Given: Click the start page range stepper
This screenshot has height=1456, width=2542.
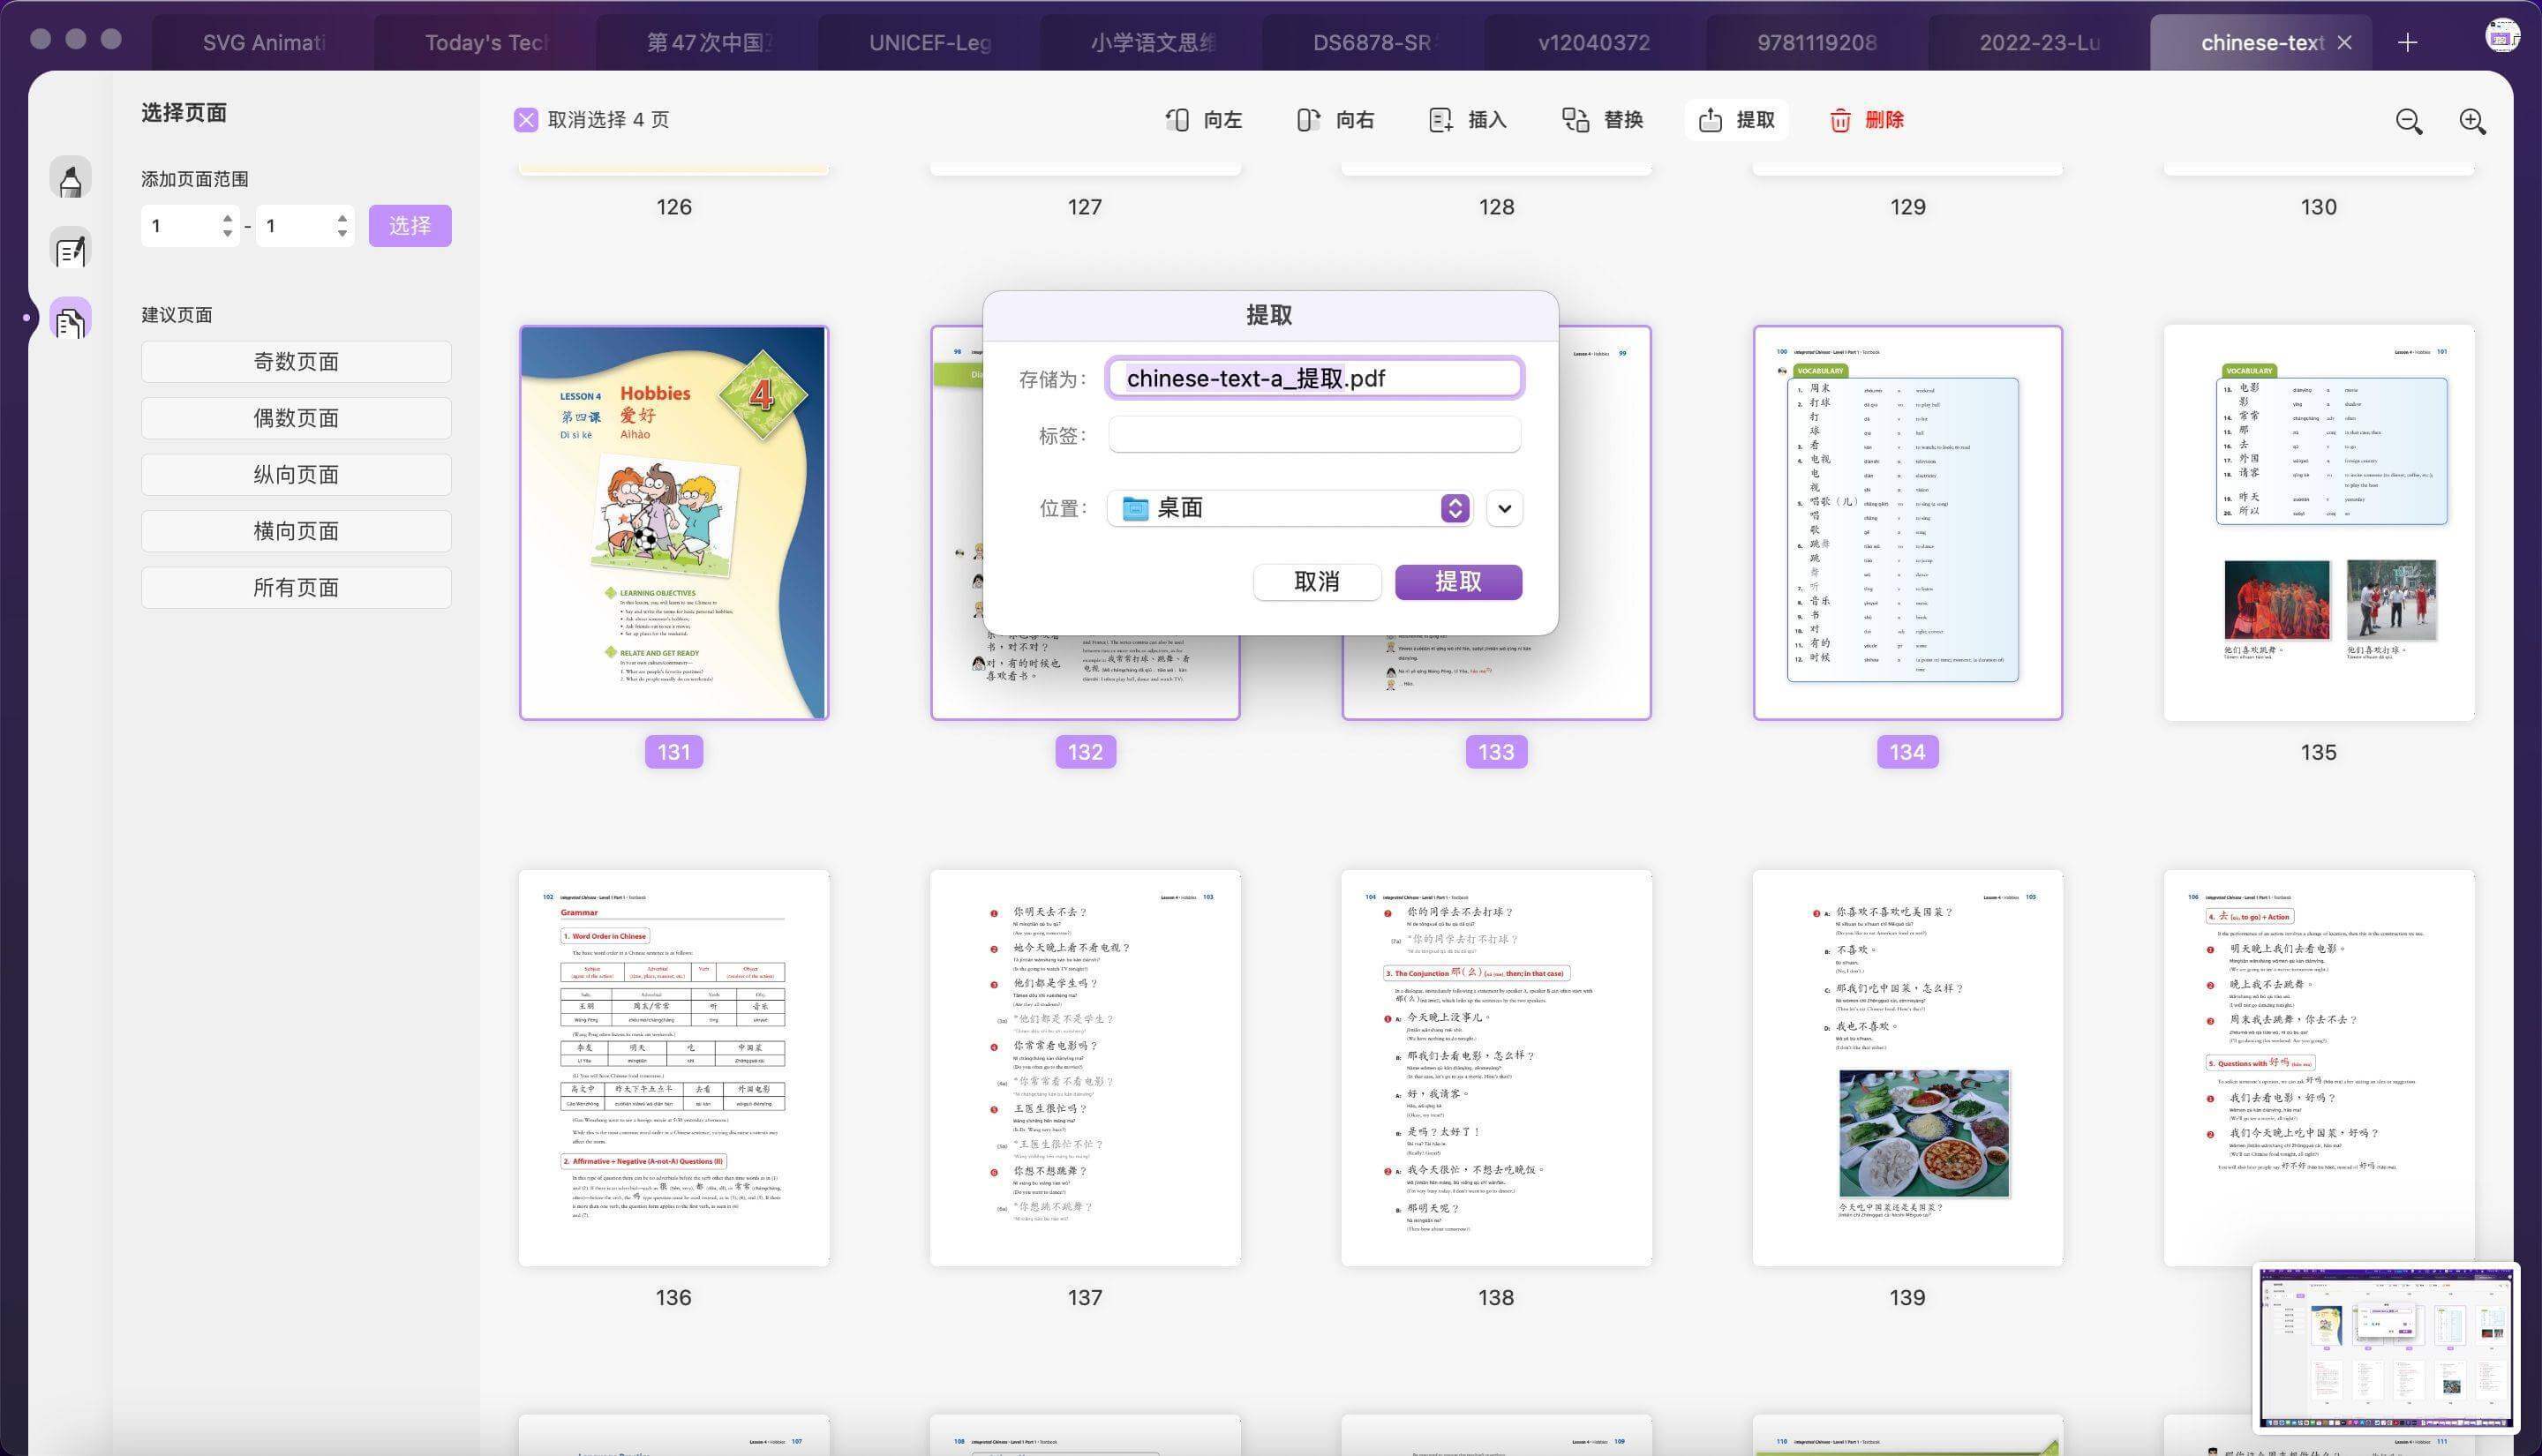Looking at the screenshot, I should [228, 226].
